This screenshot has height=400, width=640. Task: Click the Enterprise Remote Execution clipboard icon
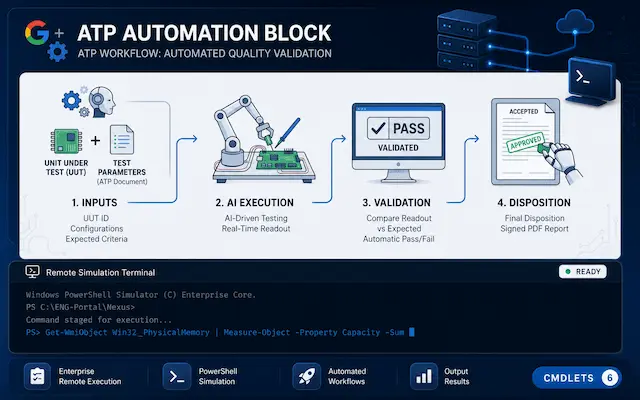pos(37,376)
